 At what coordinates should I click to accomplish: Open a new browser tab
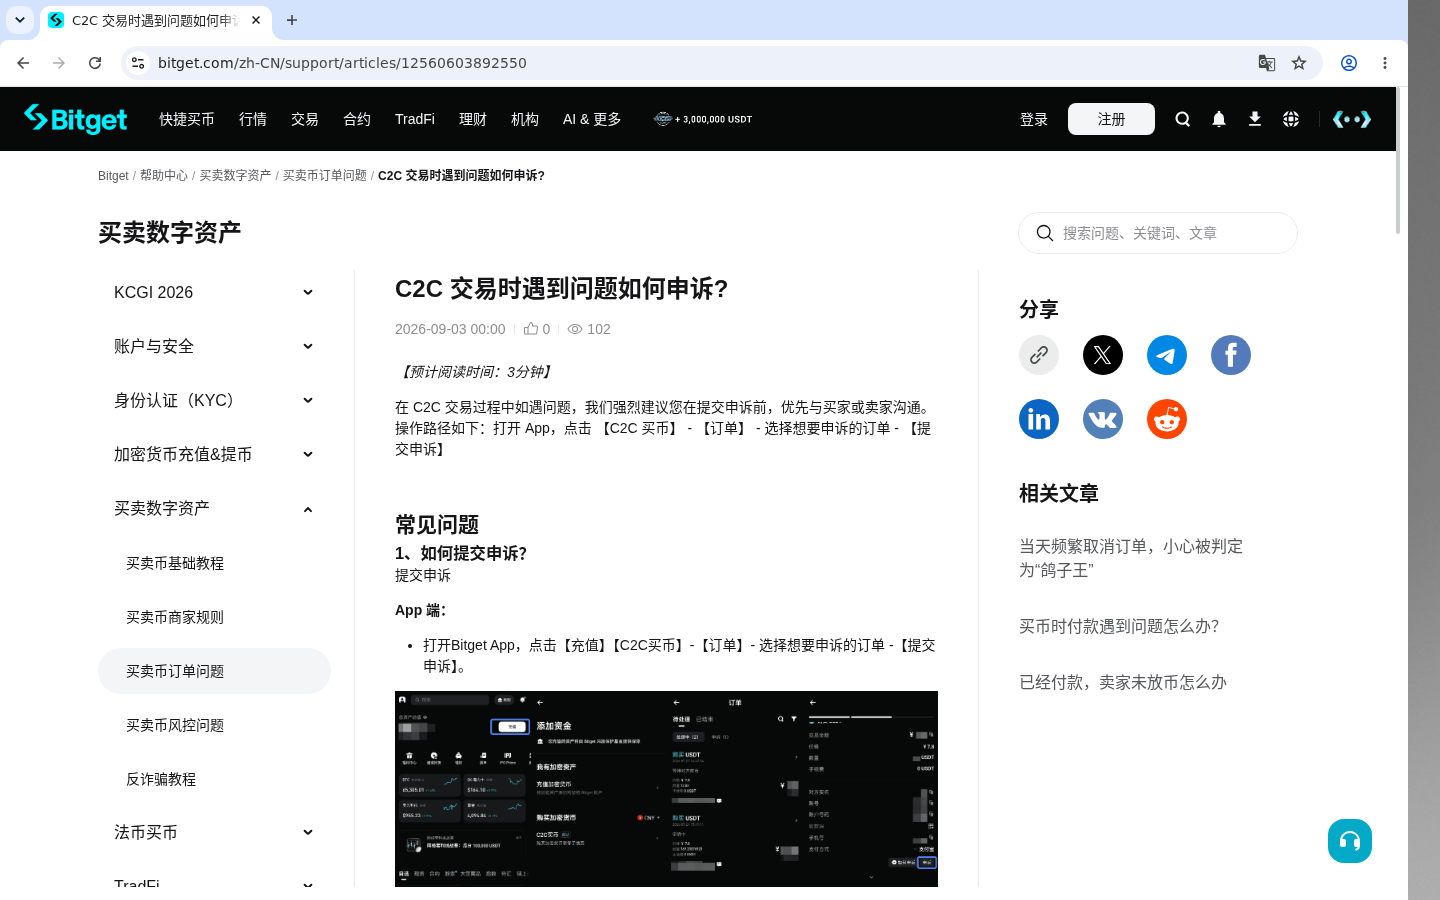292,20
